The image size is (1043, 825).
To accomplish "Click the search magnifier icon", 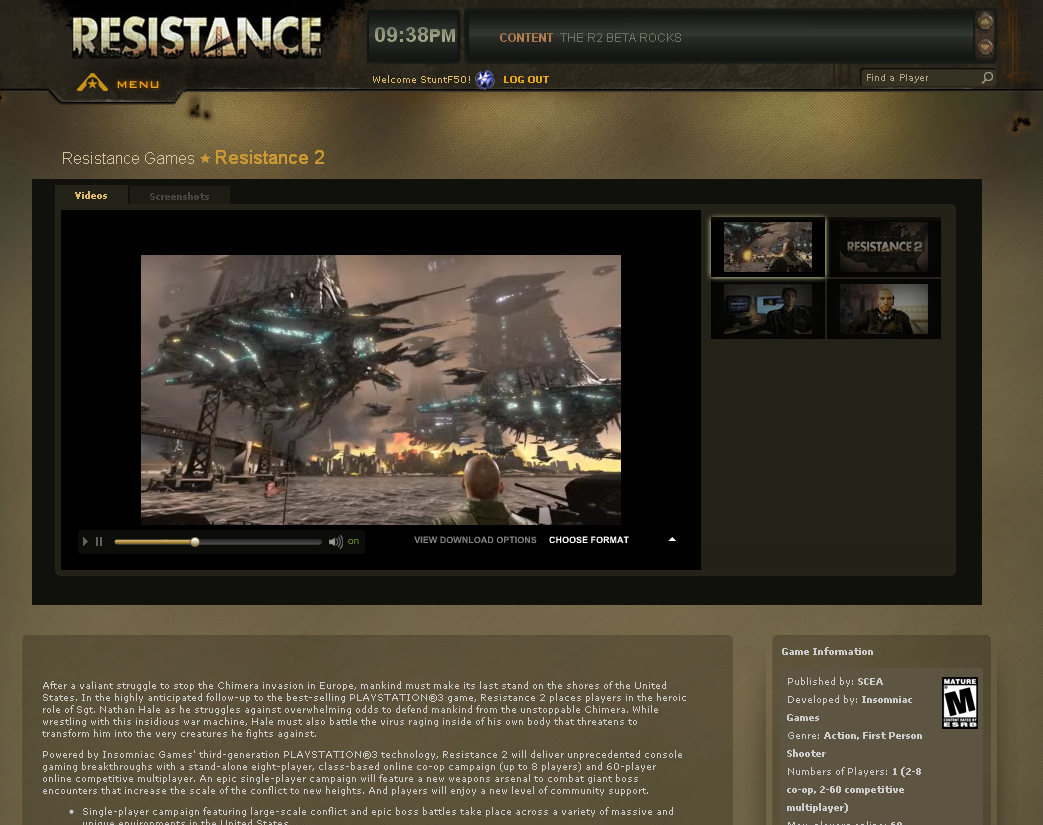I will (987, 78).
